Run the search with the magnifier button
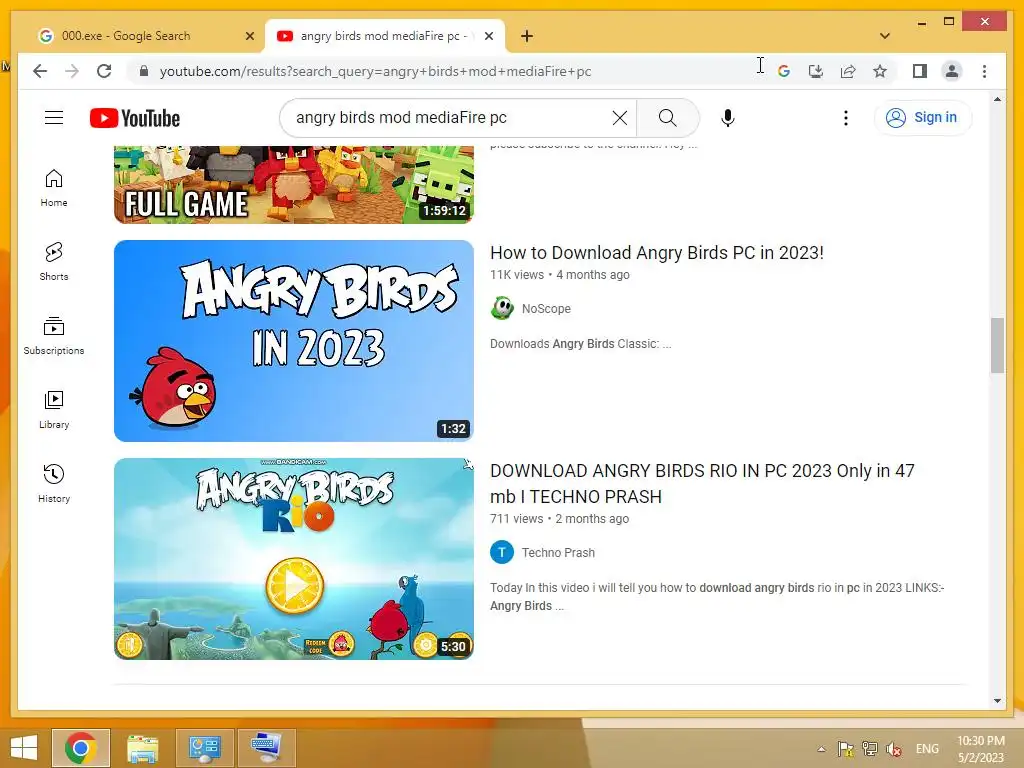The height and width of the screenshot is (768, 1024). [667, 118]
